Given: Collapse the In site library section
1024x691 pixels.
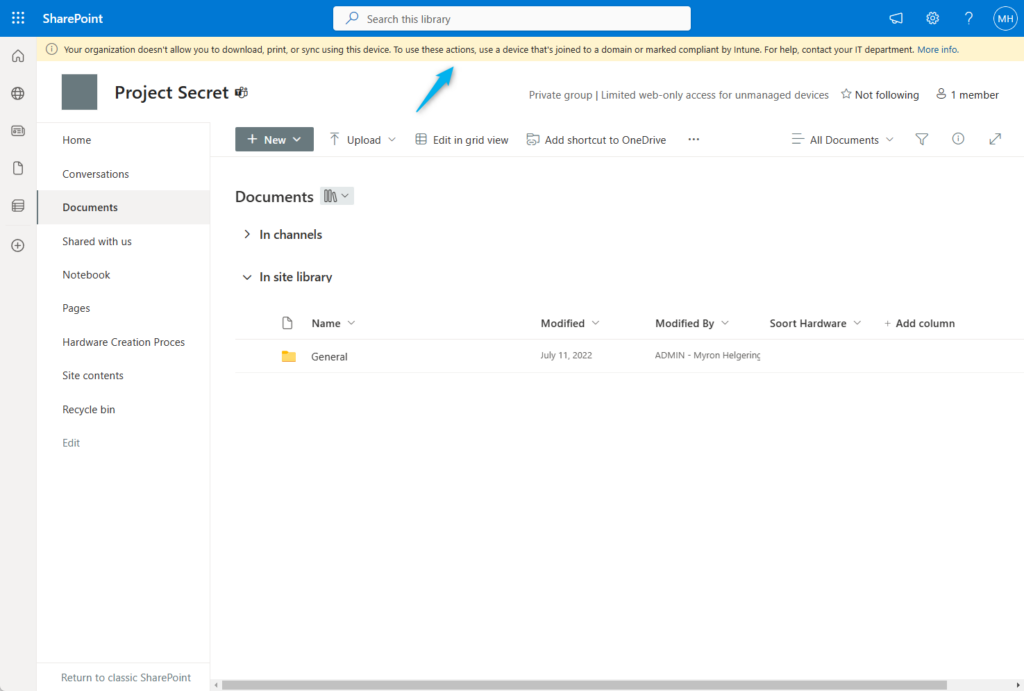Looking at the screenshot, I should coord(247,277).
